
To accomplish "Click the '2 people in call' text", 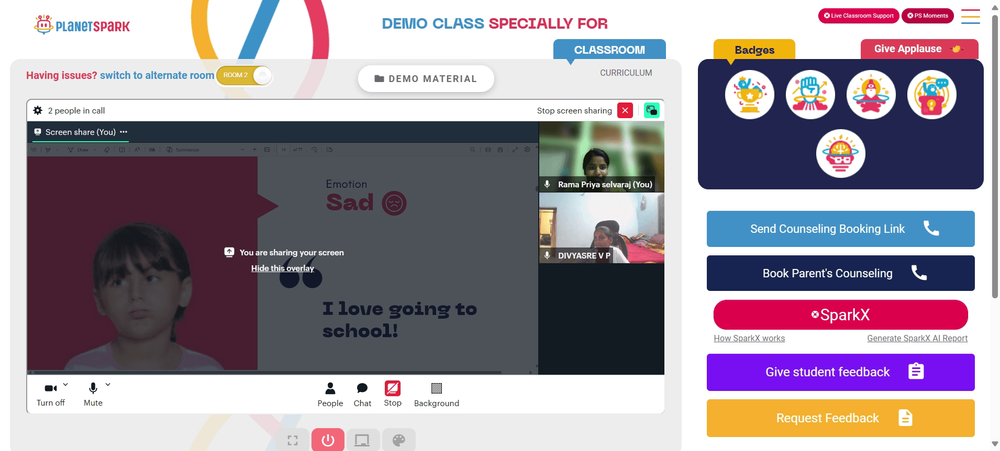I will pos(77,110).
